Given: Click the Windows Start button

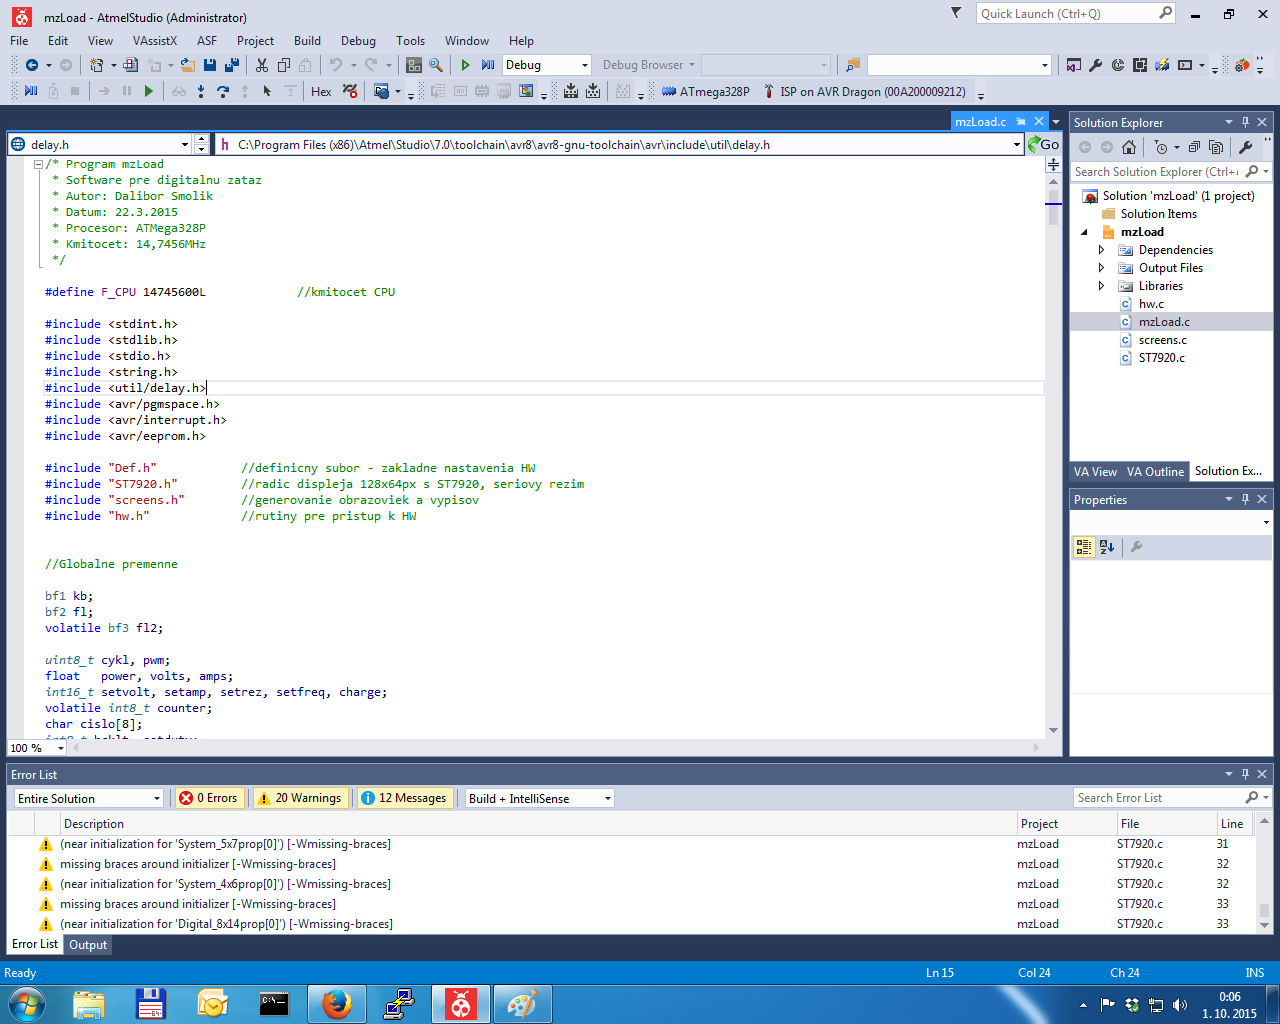Looking at the screenshot, I should coord(26,1004).
